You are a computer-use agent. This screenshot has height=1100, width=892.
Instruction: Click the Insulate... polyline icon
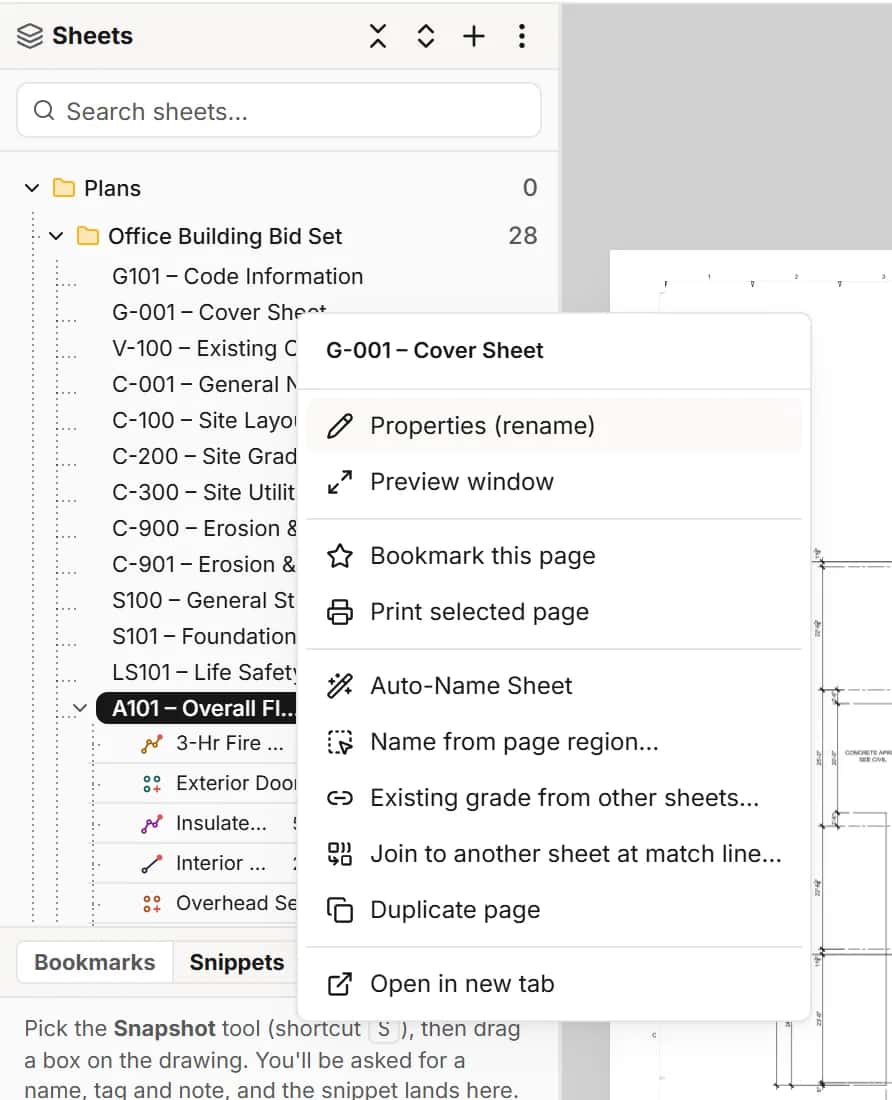pyautogui.click(x=151, y=824)
